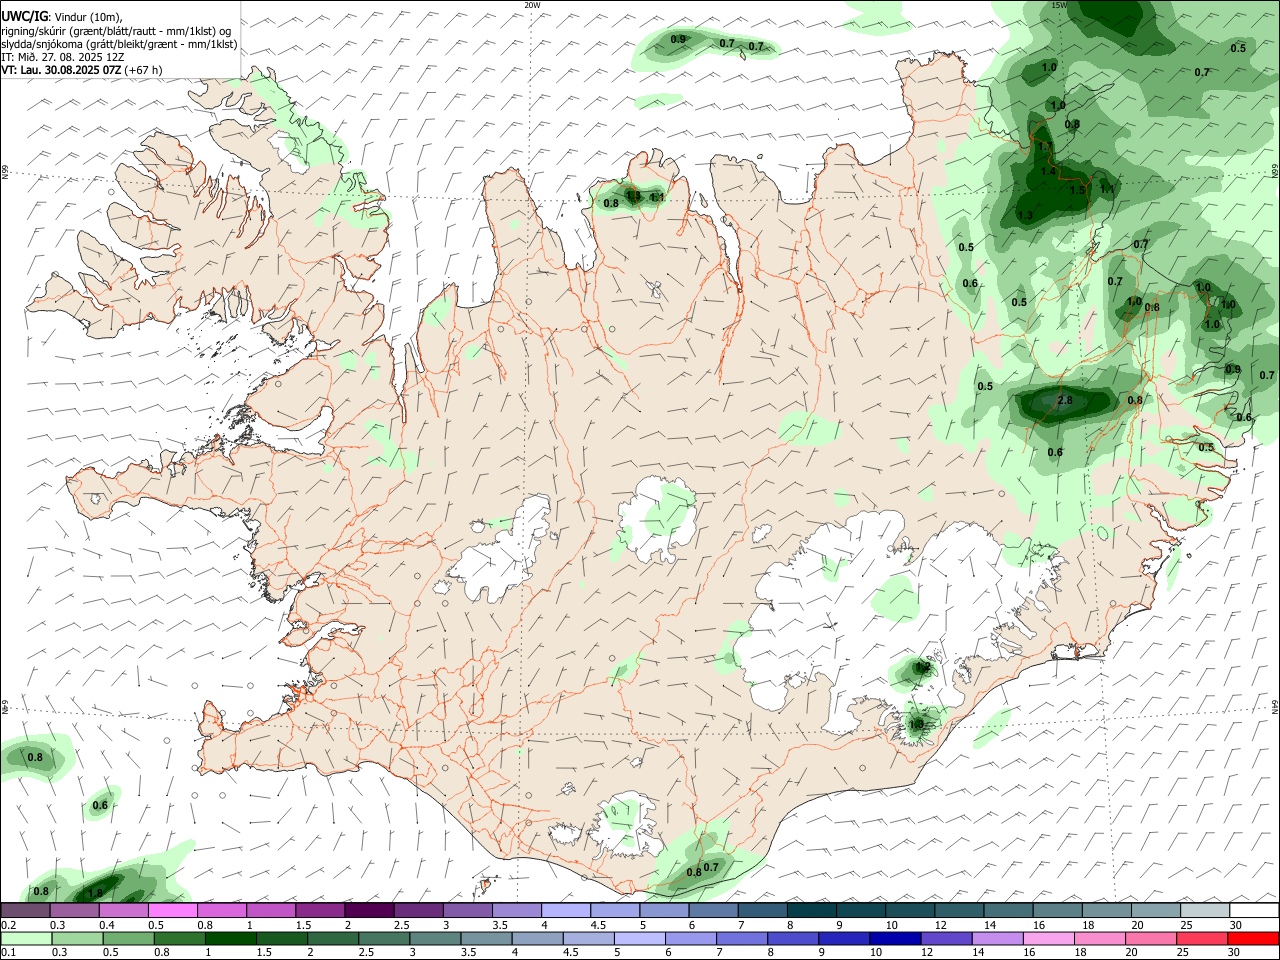Pick the white upper legend swatch after 30
Image resolution: width=1280 pixels, height=960 pixels.
[x=1254, y=910]
